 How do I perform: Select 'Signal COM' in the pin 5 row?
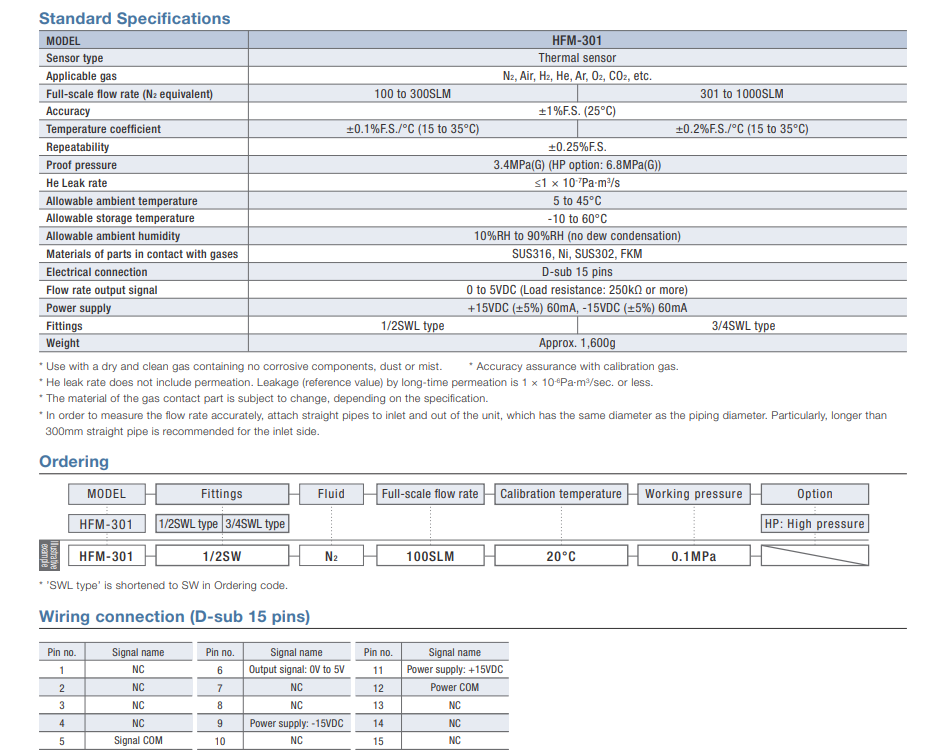coord(138,741)
